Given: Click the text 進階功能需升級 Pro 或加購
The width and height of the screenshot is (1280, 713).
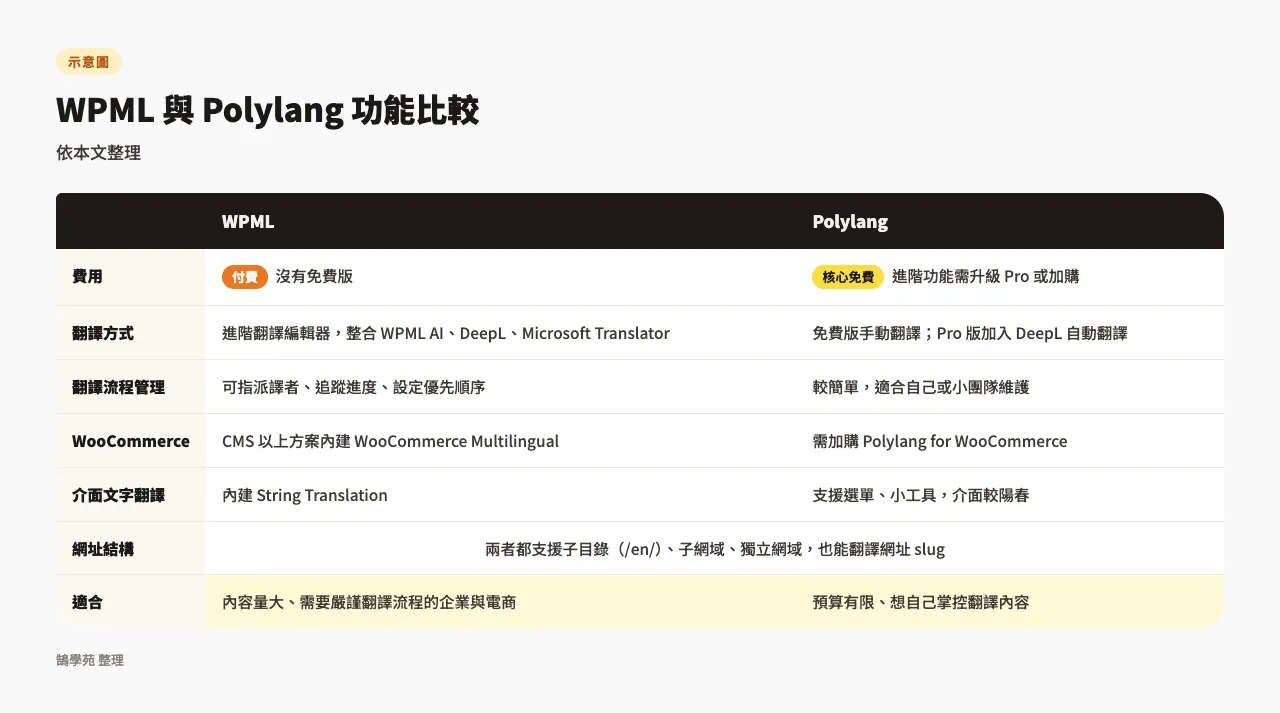Looking at the screenshot, I should click(985, 277).
